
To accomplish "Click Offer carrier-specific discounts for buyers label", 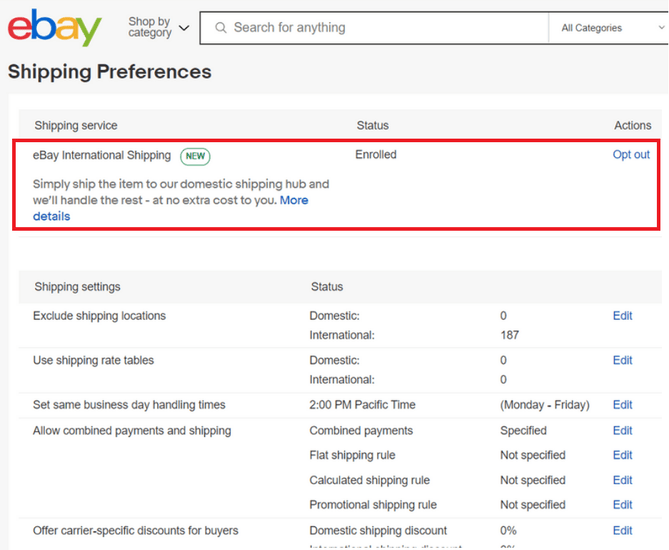I will [x=136, y=530].
